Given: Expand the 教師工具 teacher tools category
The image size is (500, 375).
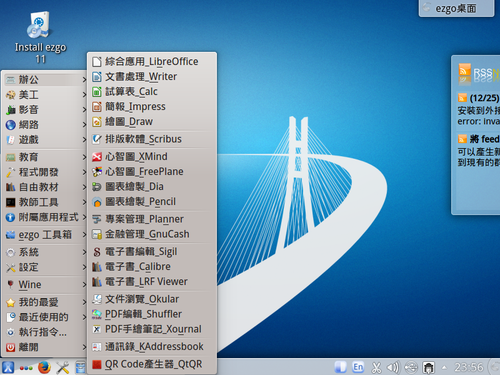Looking at the screenshot, I should [45, 202].
